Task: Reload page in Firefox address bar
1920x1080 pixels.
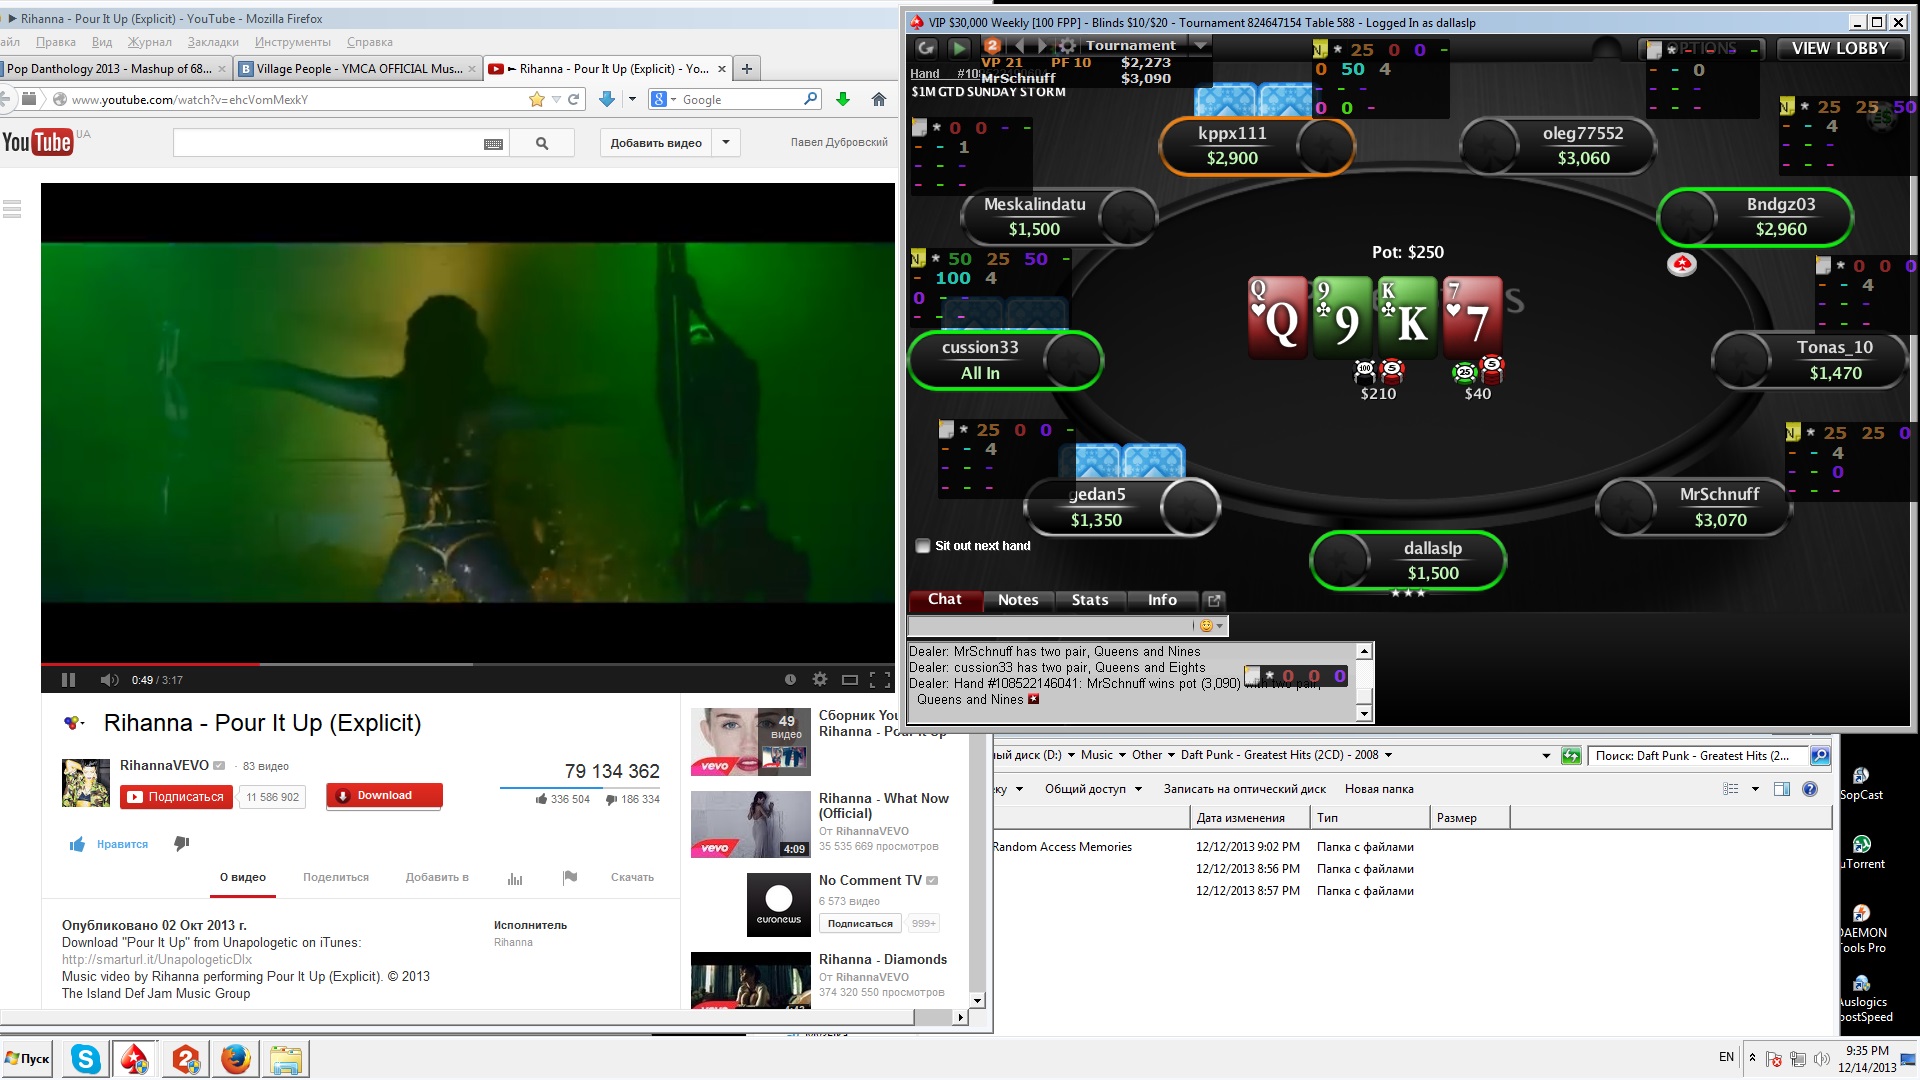Action: 574,99
